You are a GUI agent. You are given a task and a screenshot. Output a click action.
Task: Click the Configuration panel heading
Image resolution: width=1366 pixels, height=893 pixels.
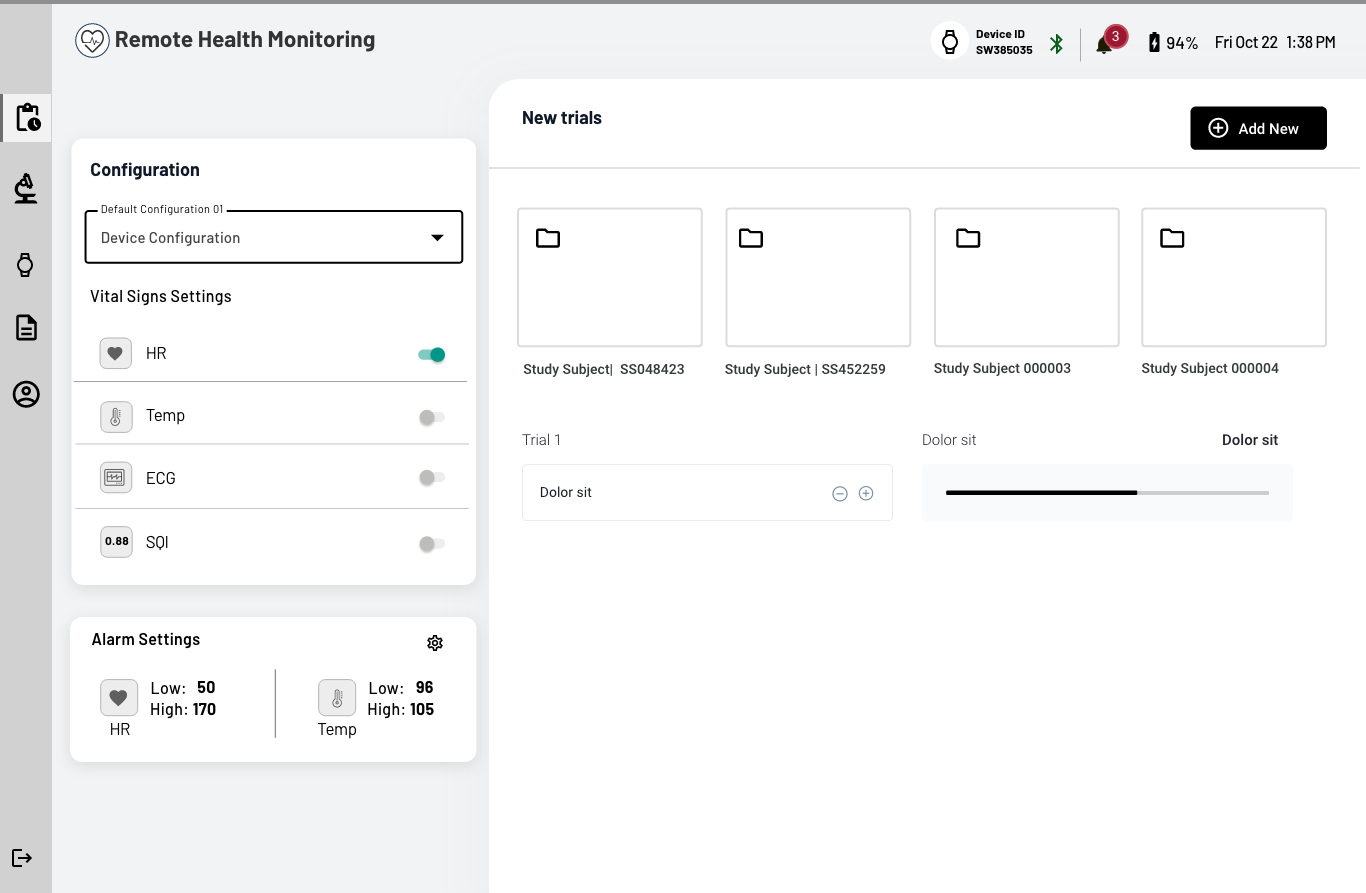(145, 170)
